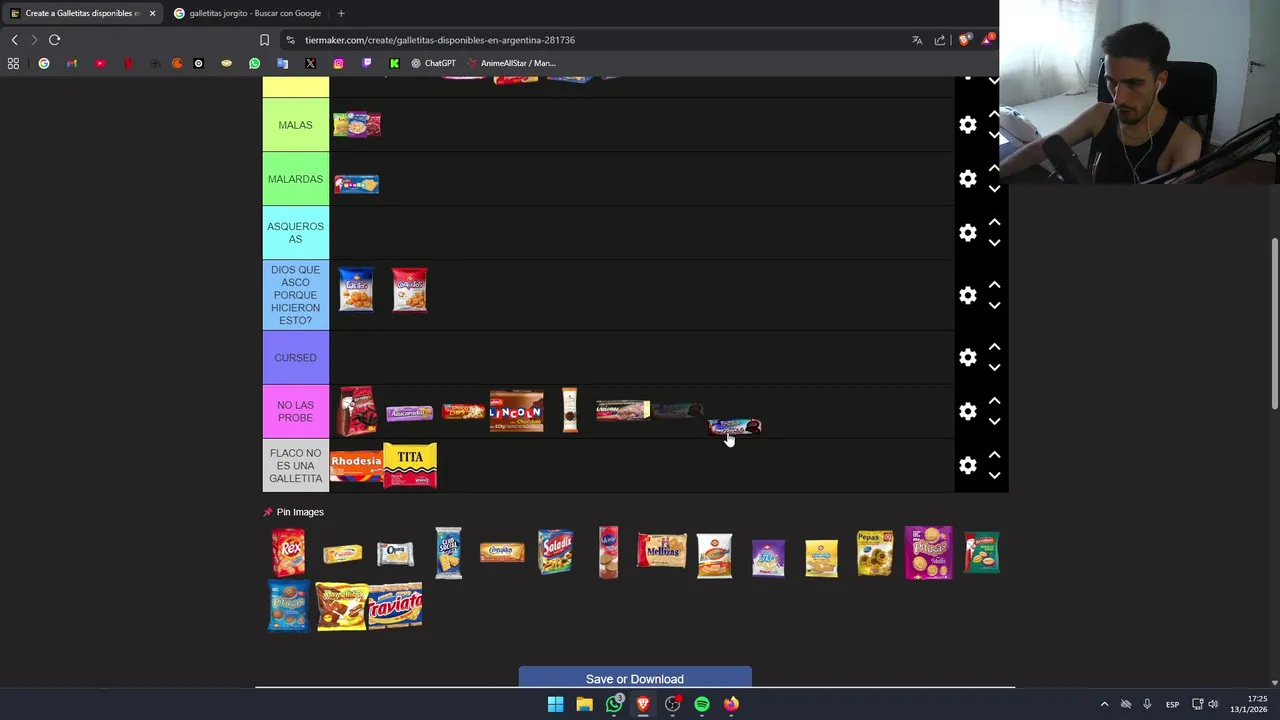Move MALARDAS tier down with arrow

994,189
